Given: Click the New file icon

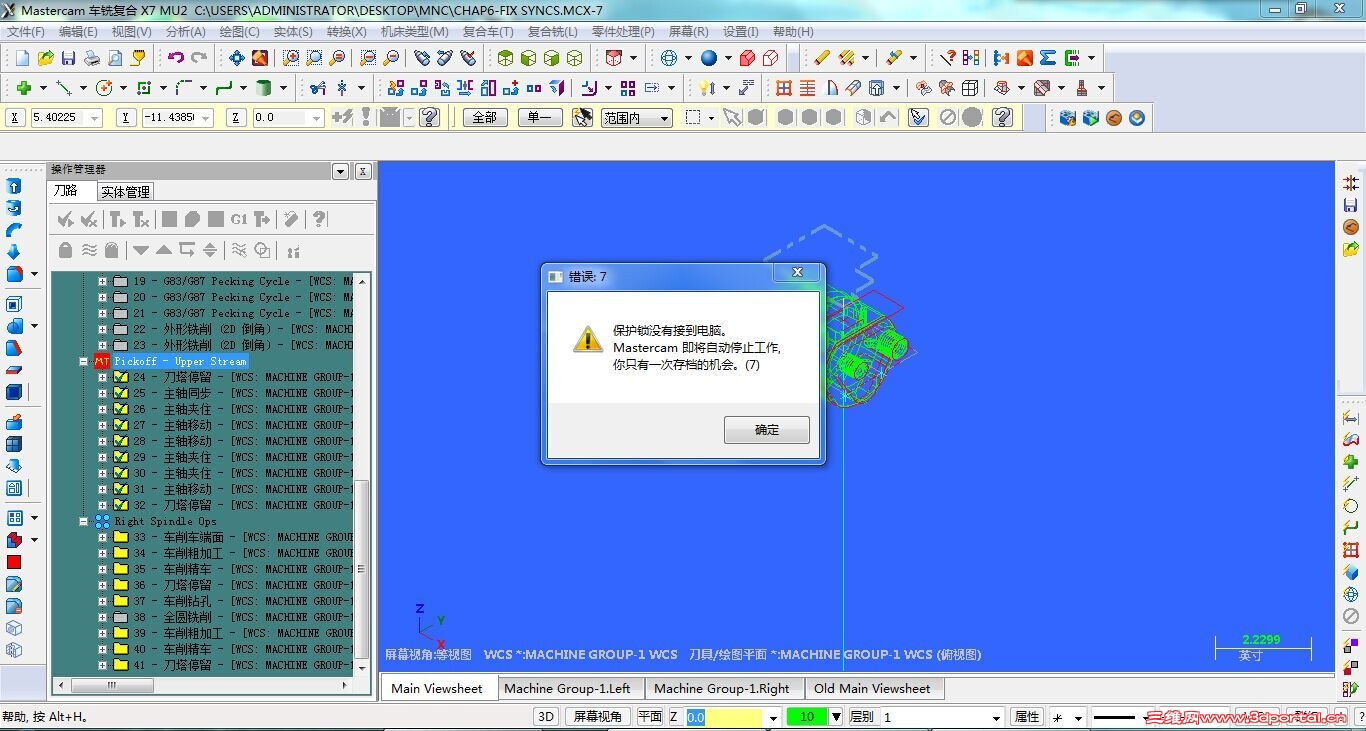Looking at the screenshot, I should coord(22,58).
